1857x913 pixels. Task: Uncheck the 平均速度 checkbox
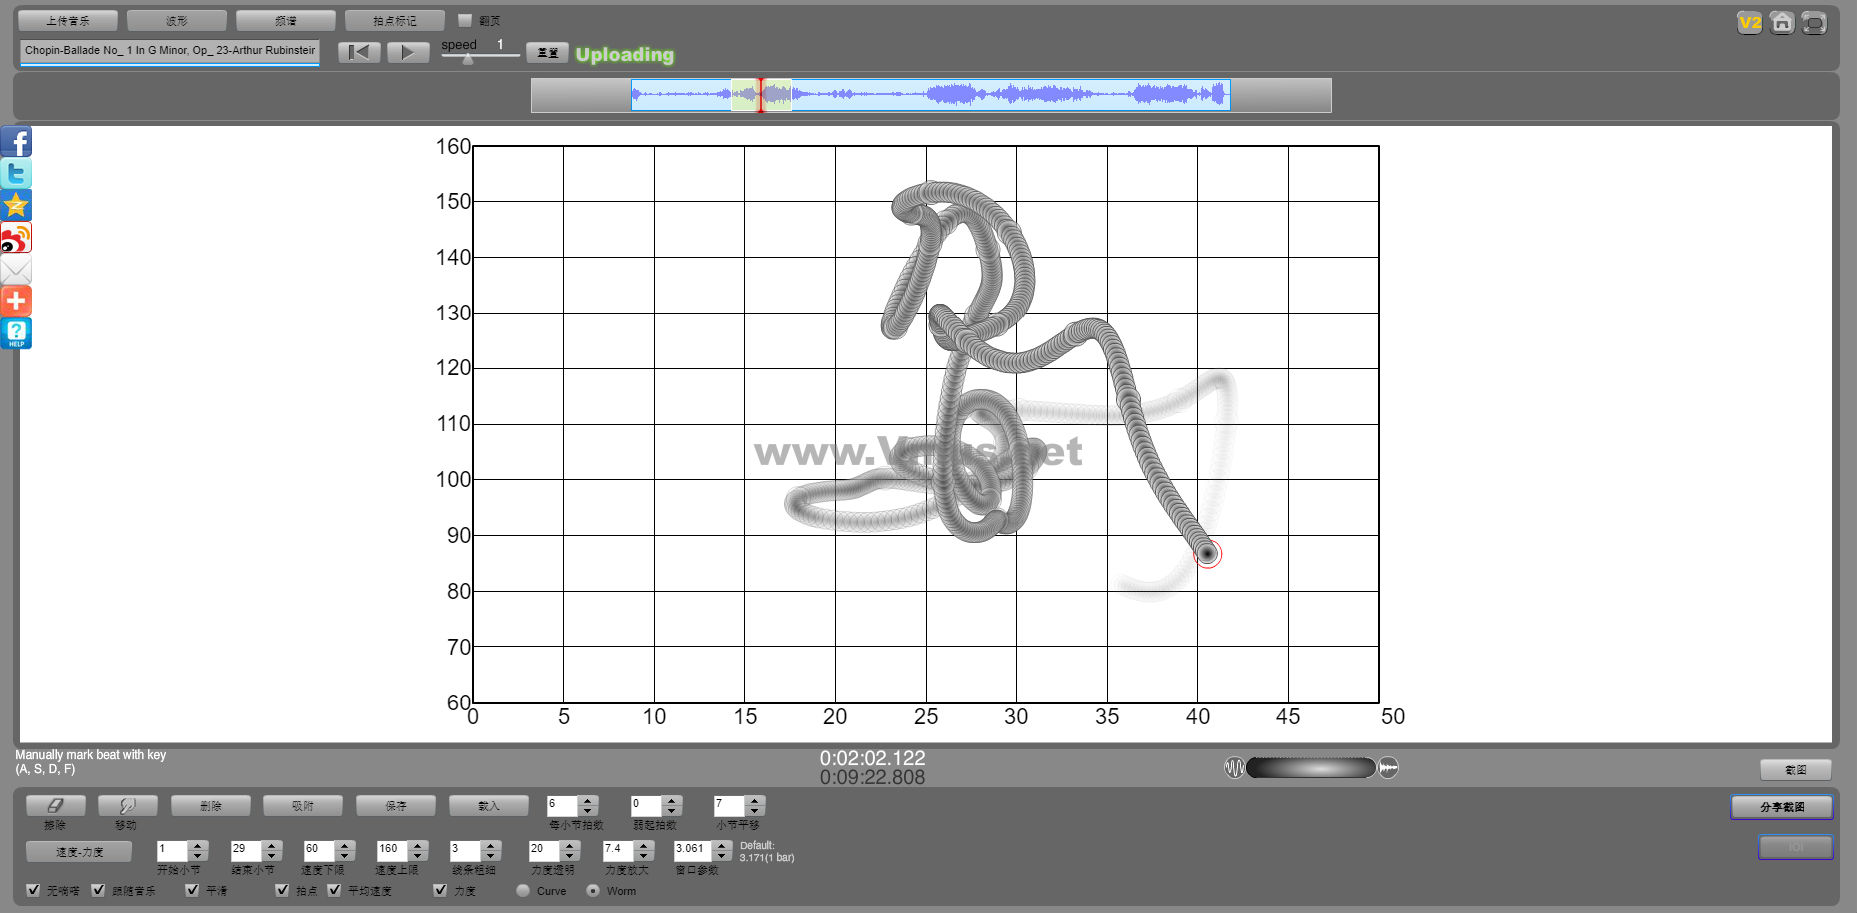[x=335, y=890]
